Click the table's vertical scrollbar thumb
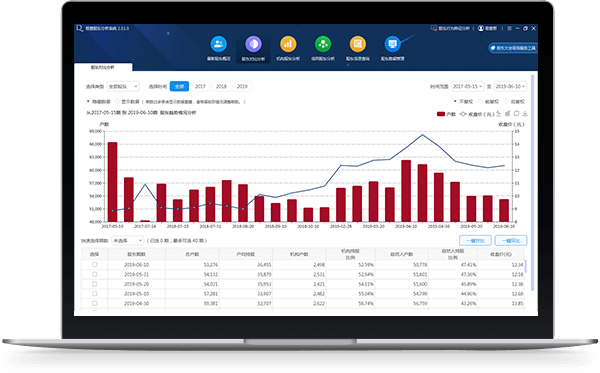600x373 pixels. [x=525, y=266]
